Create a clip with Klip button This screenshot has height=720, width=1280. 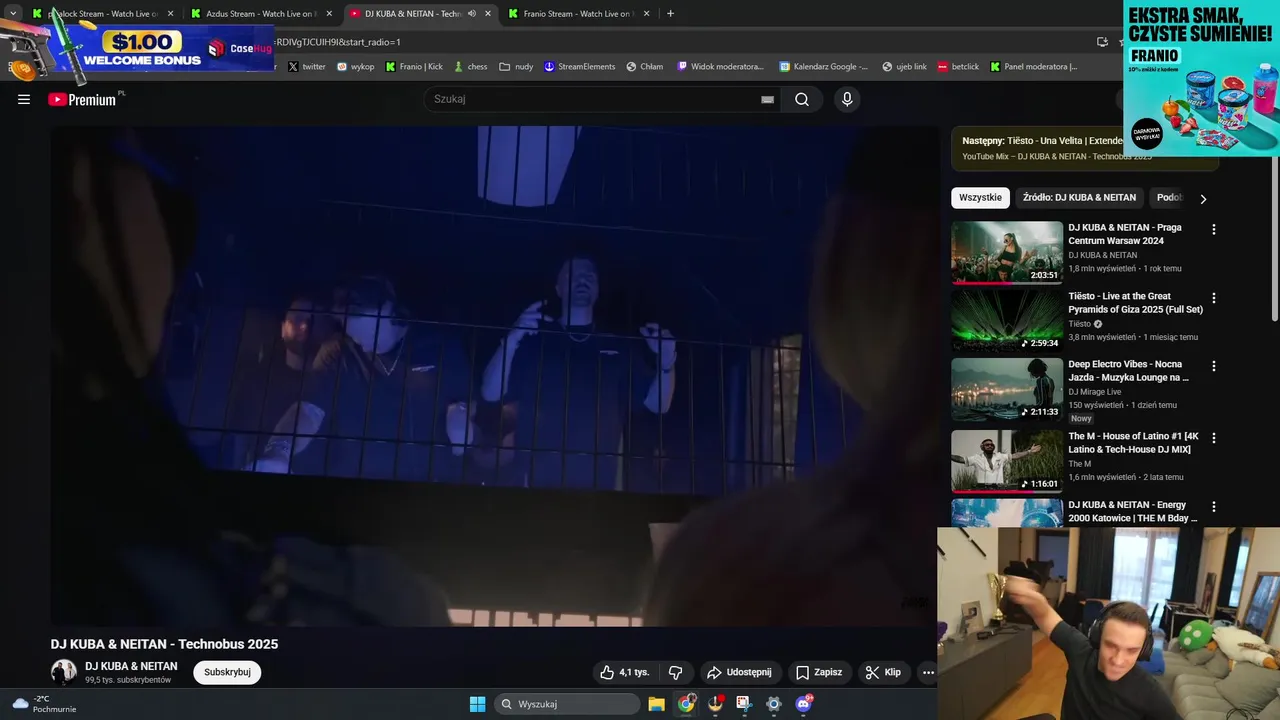(883, 672)
